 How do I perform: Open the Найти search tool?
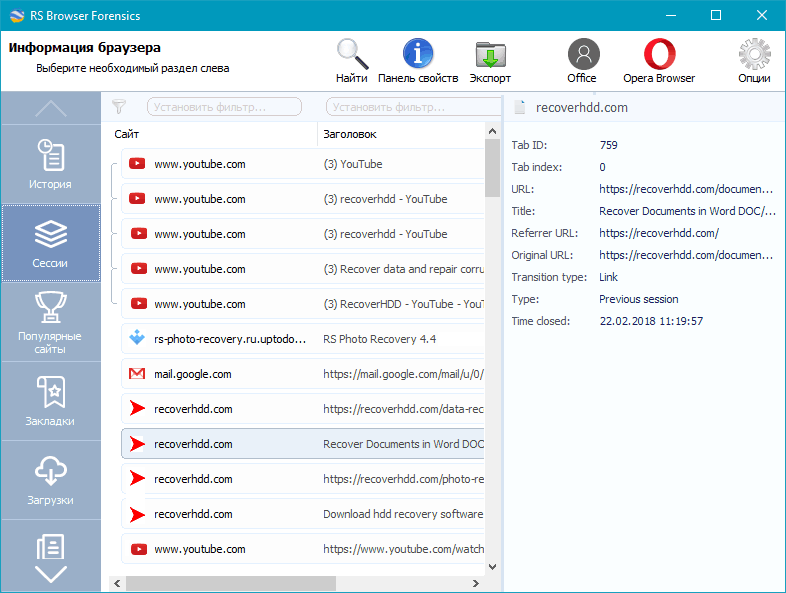click(x=352, y=61)
